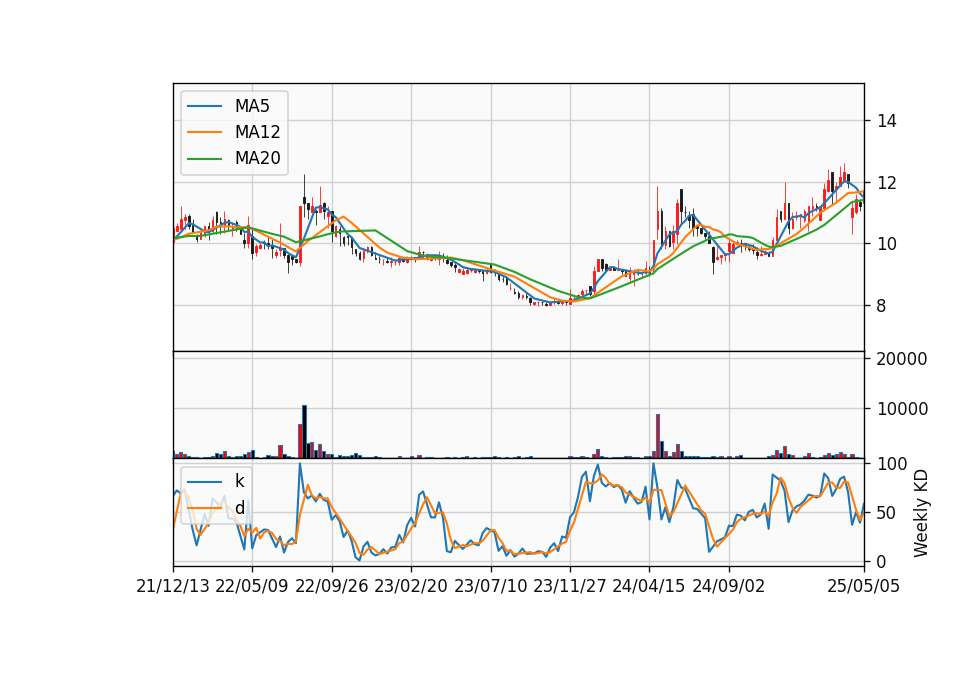Click the KD axis value 50

(887, 513)
